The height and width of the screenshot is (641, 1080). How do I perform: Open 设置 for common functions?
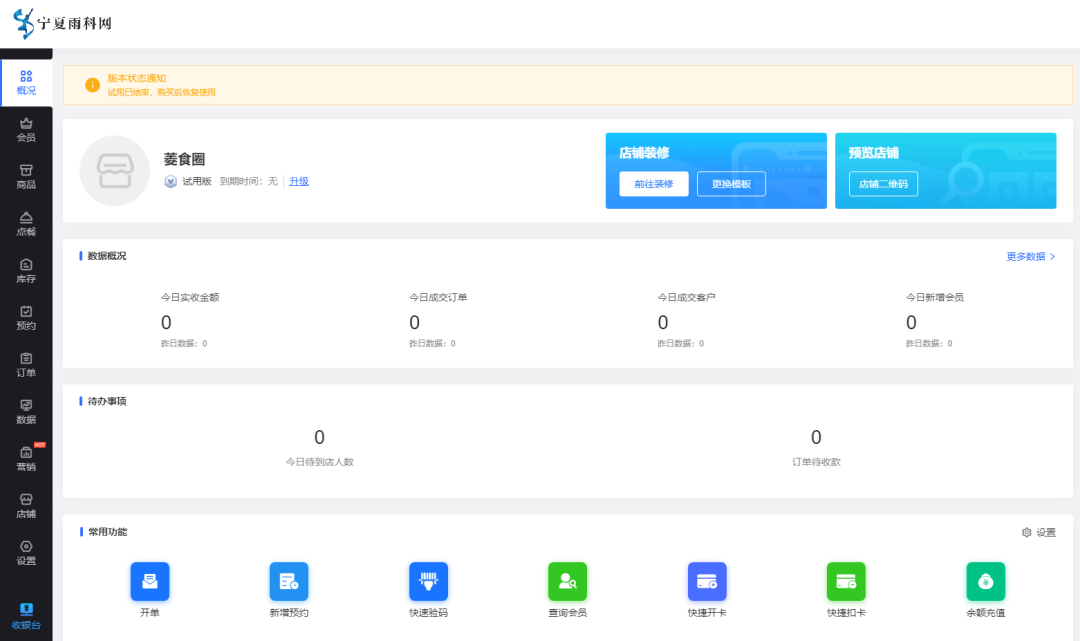tap(1039, 532)
